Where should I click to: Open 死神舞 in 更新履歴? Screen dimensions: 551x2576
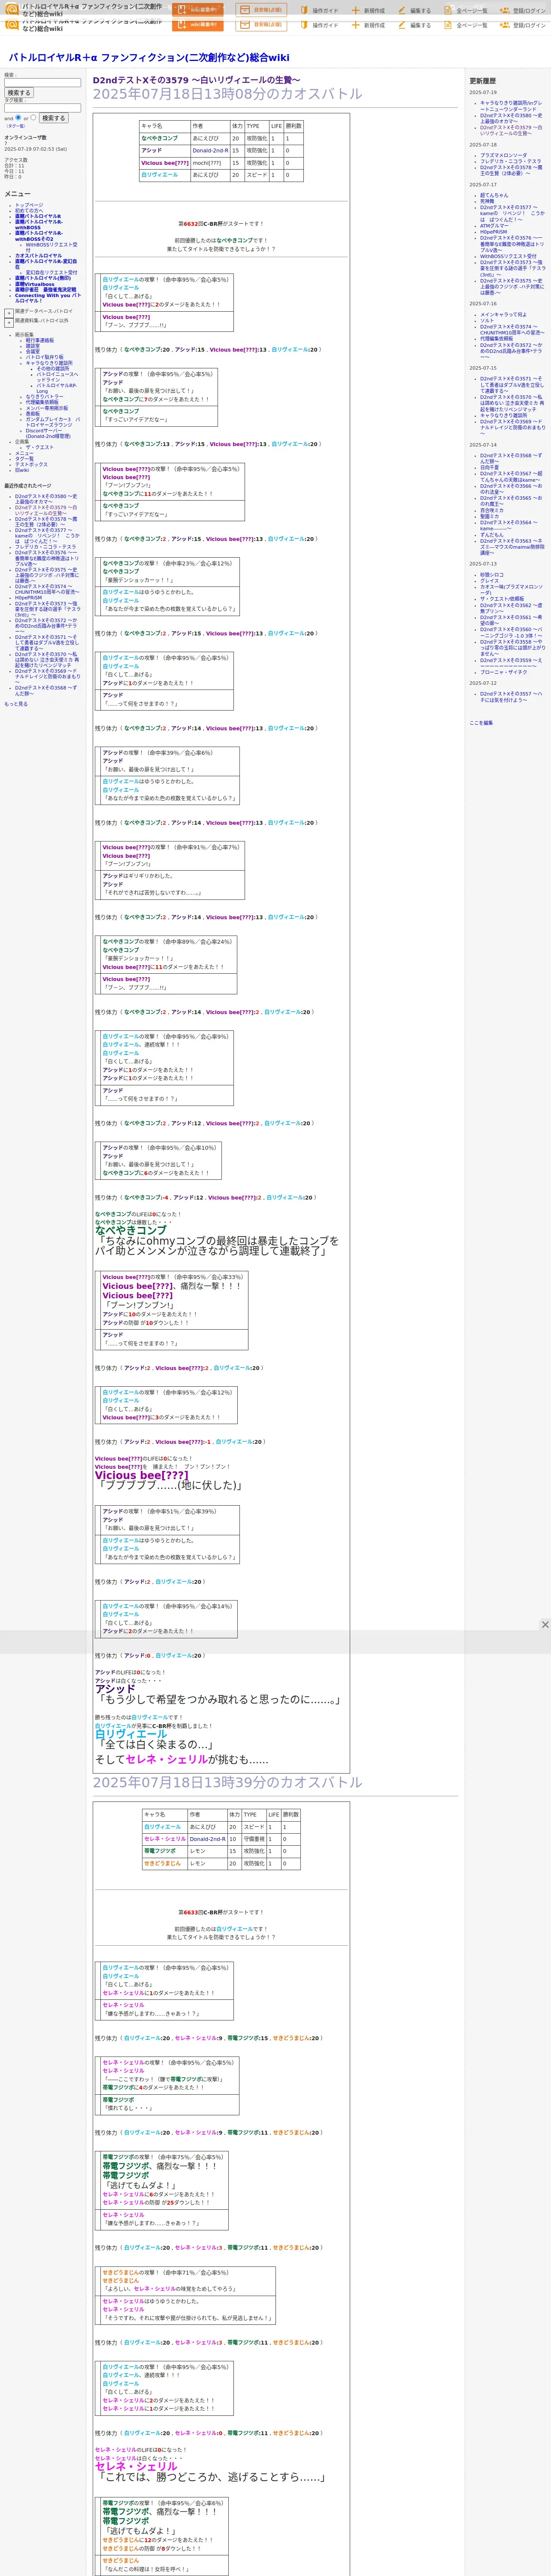point(487,201)
